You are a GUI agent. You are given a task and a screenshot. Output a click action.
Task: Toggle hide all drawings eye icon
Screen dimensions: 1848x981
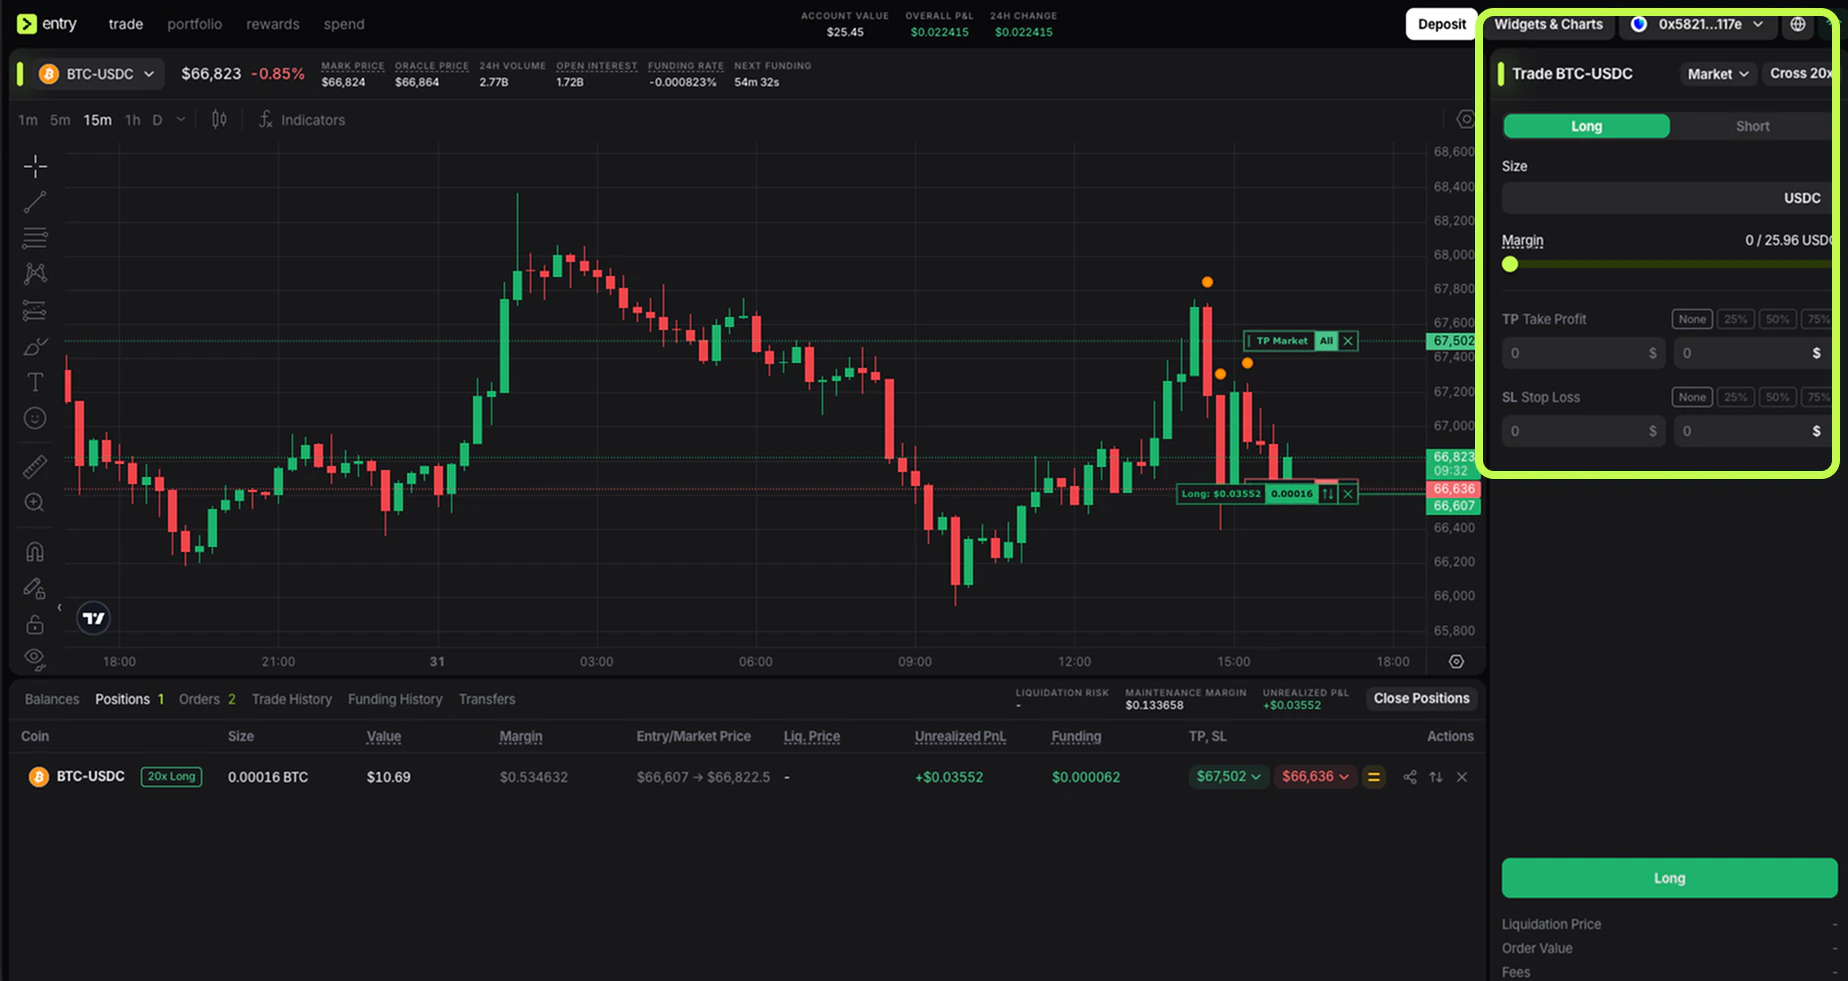click(x=35, y=659)
